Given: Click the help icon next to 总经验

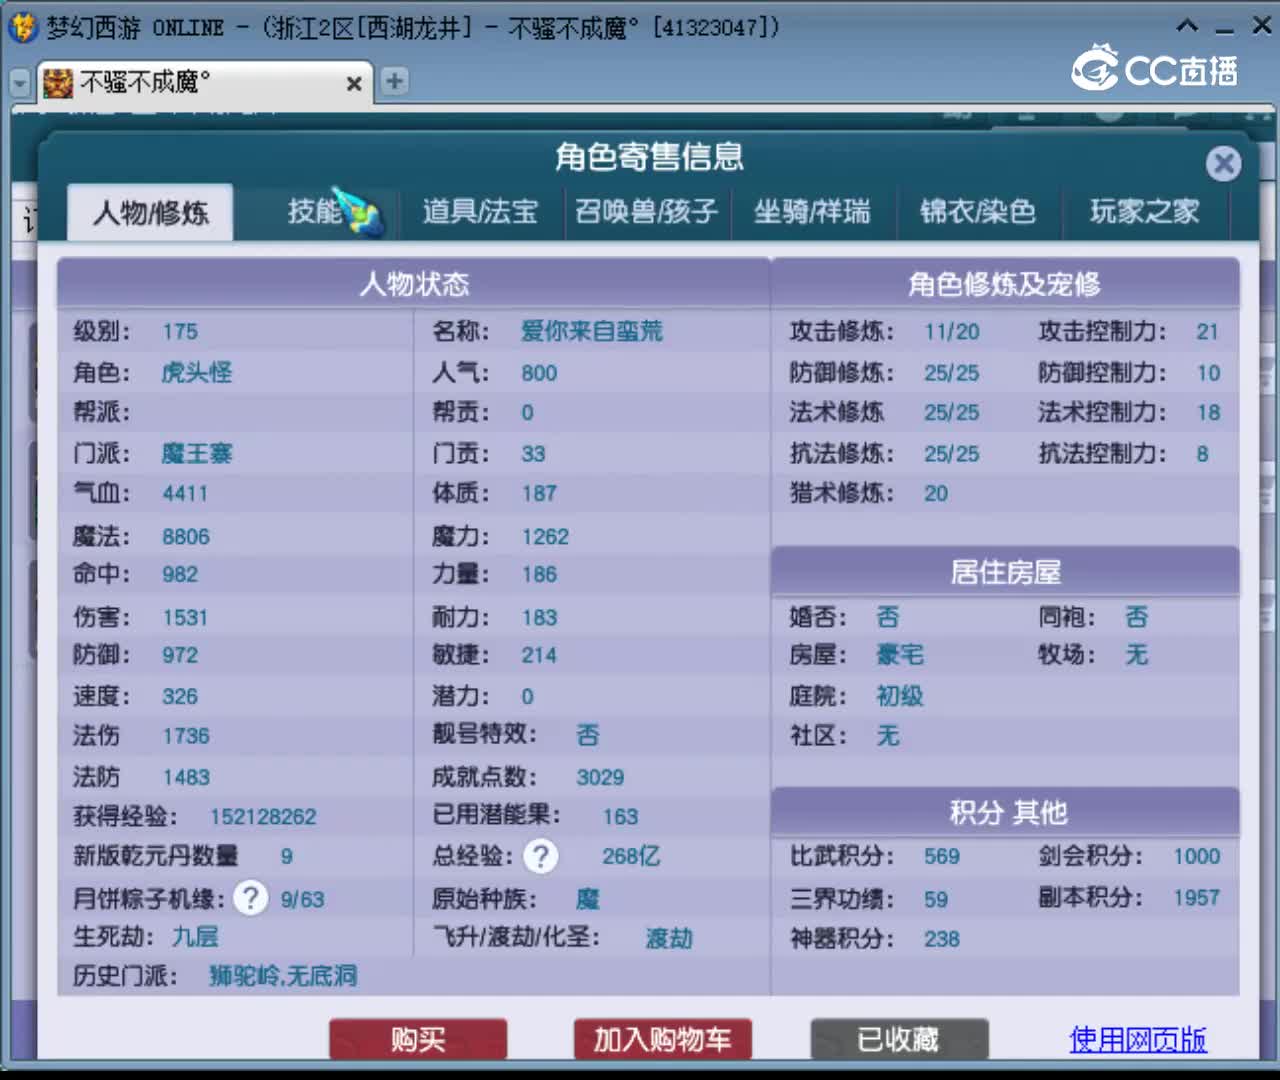Looking at the screenshot, I should coord(541,856).
